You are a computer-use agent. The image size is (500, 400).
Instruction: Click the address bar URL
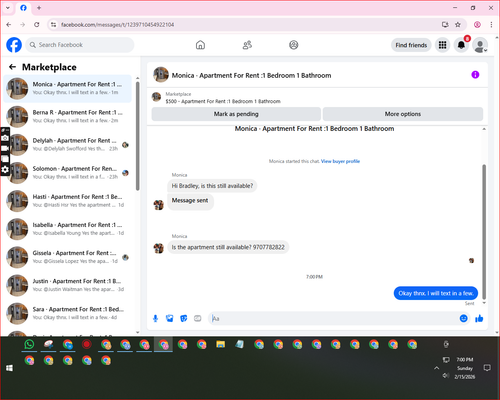point(118,25)
